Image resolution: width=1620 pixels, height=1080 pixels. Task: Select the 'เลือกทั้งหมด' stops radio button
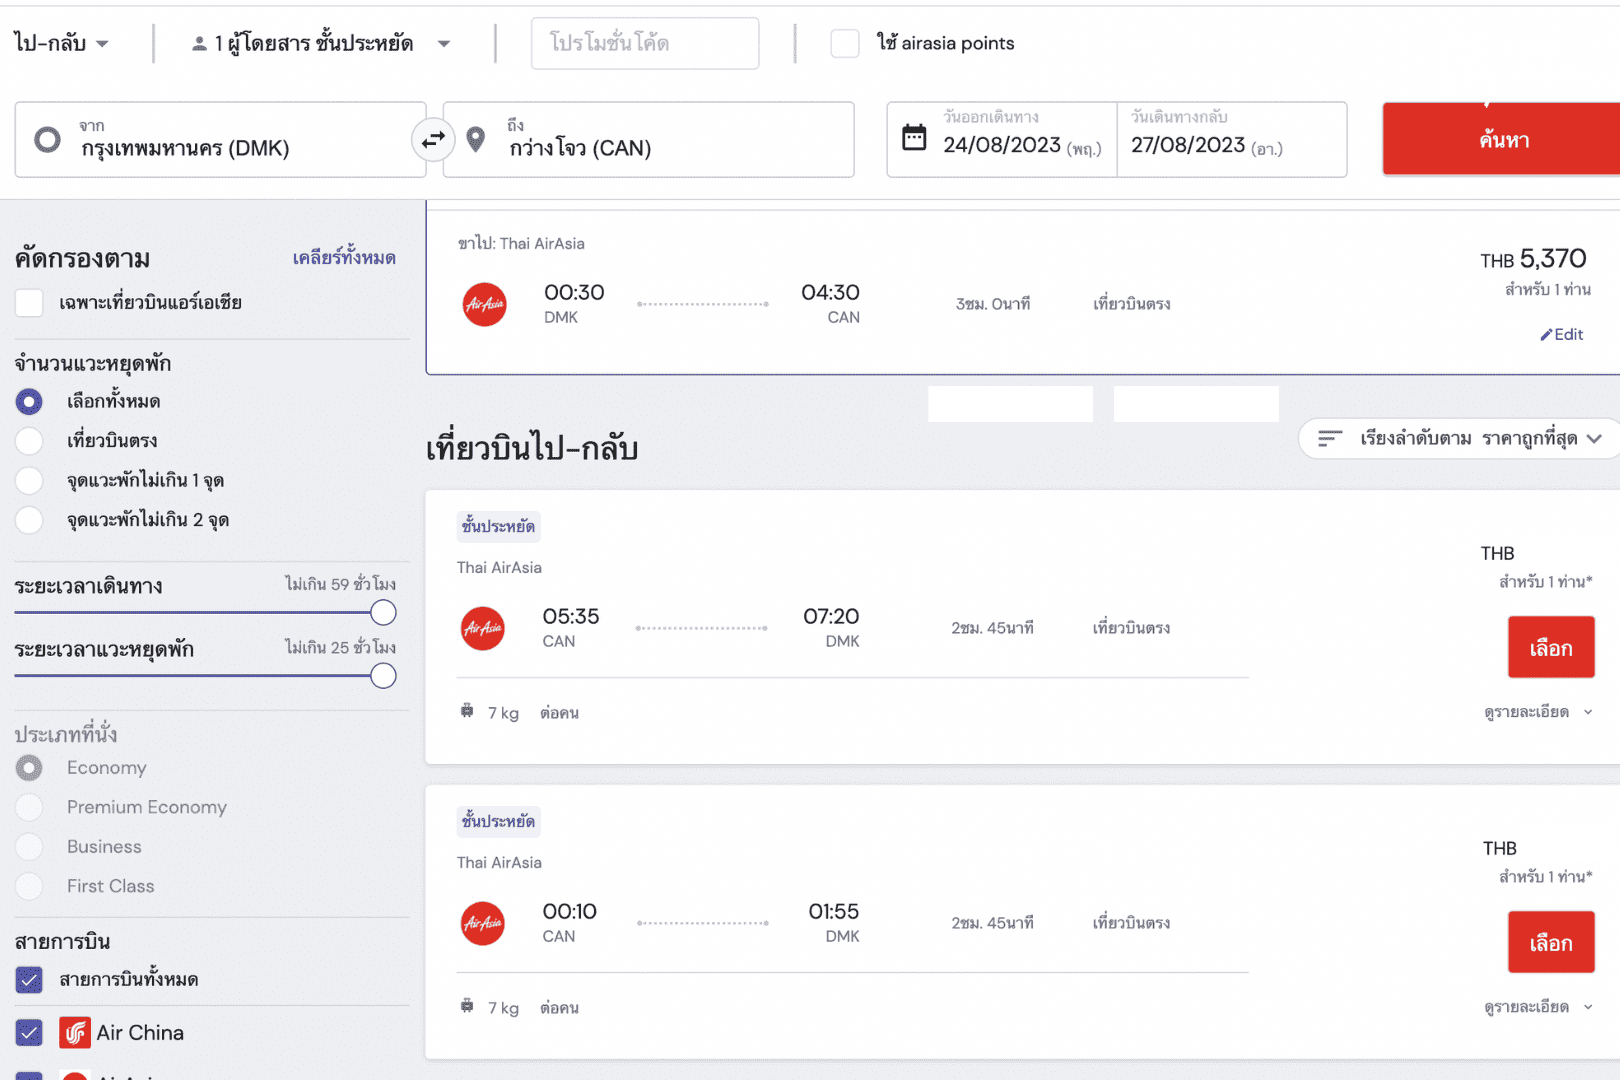click(x=29, y=401)
